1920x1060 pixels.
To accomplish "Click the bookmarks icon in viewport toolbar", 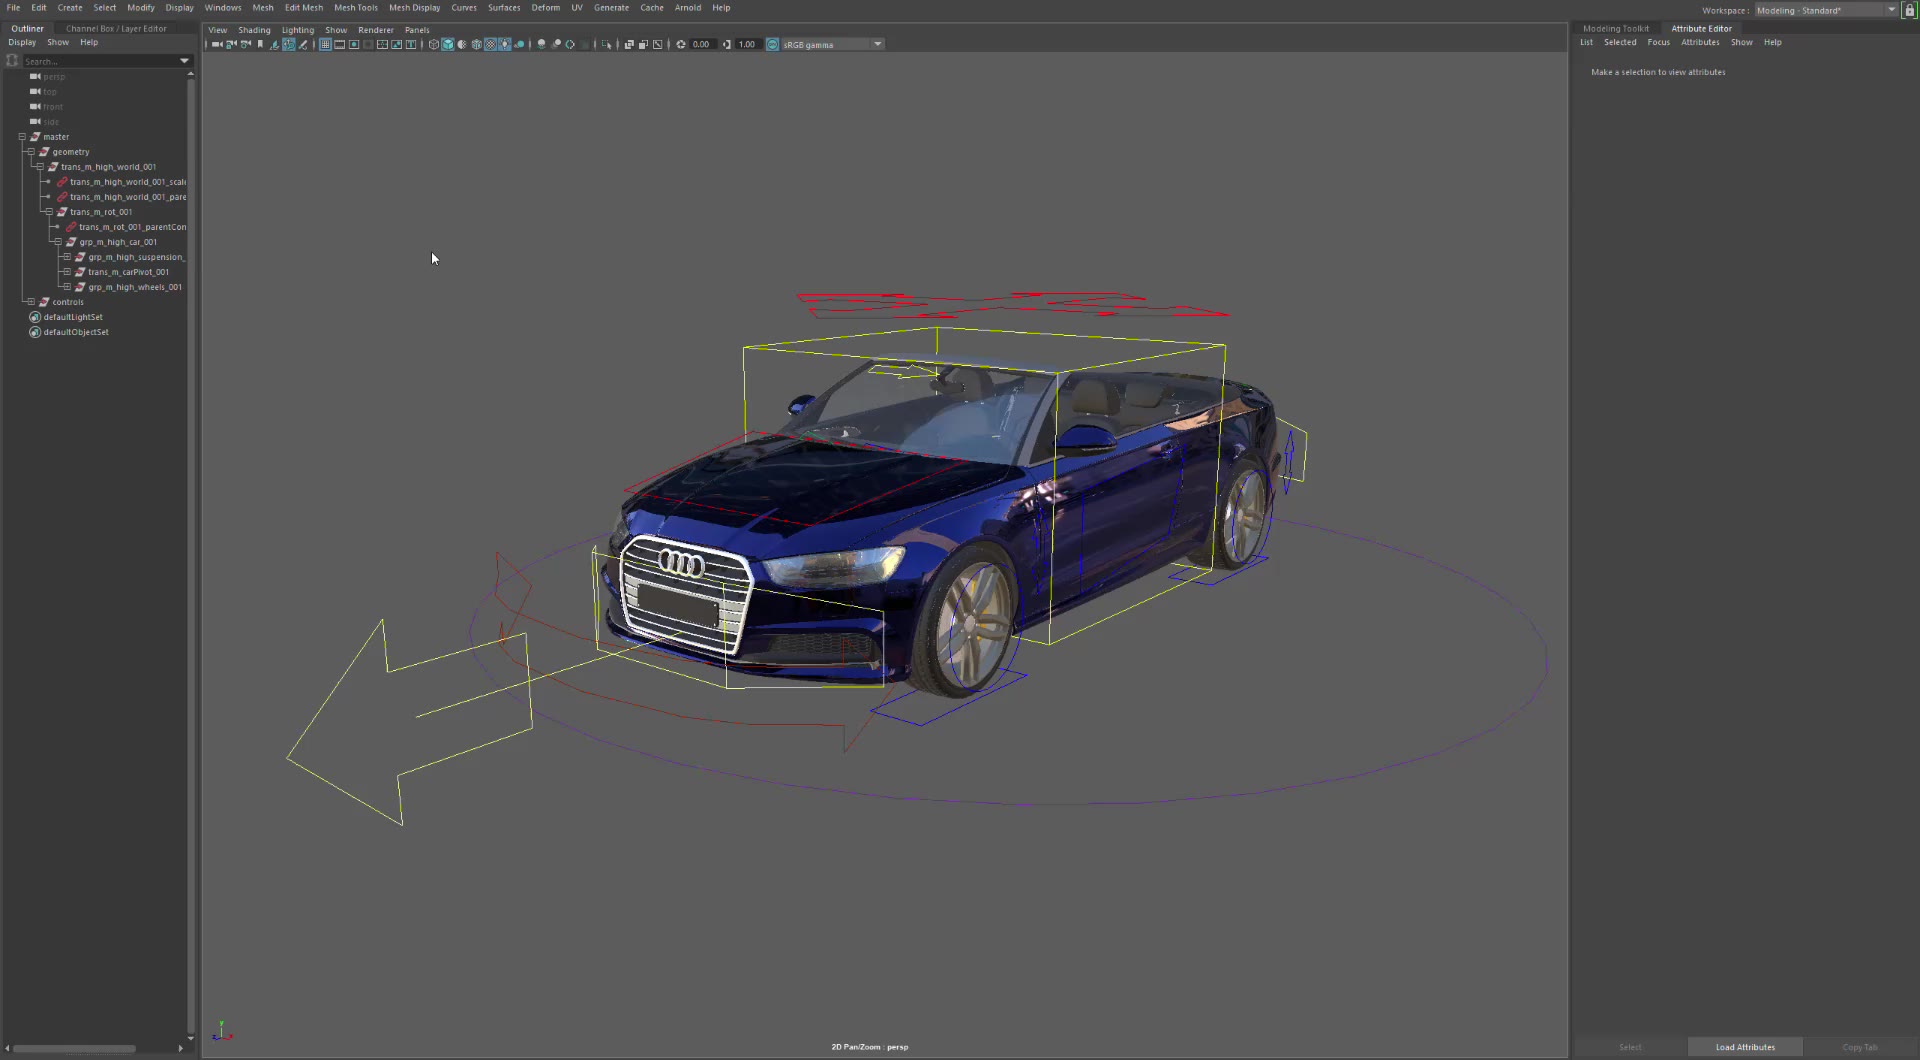I will [x=260, y=44].
